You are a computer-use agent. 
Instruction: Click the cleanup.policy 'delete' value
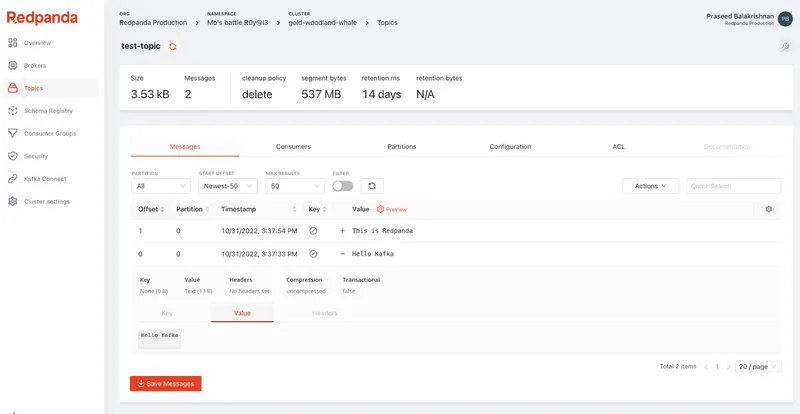(x=257, y=94)
